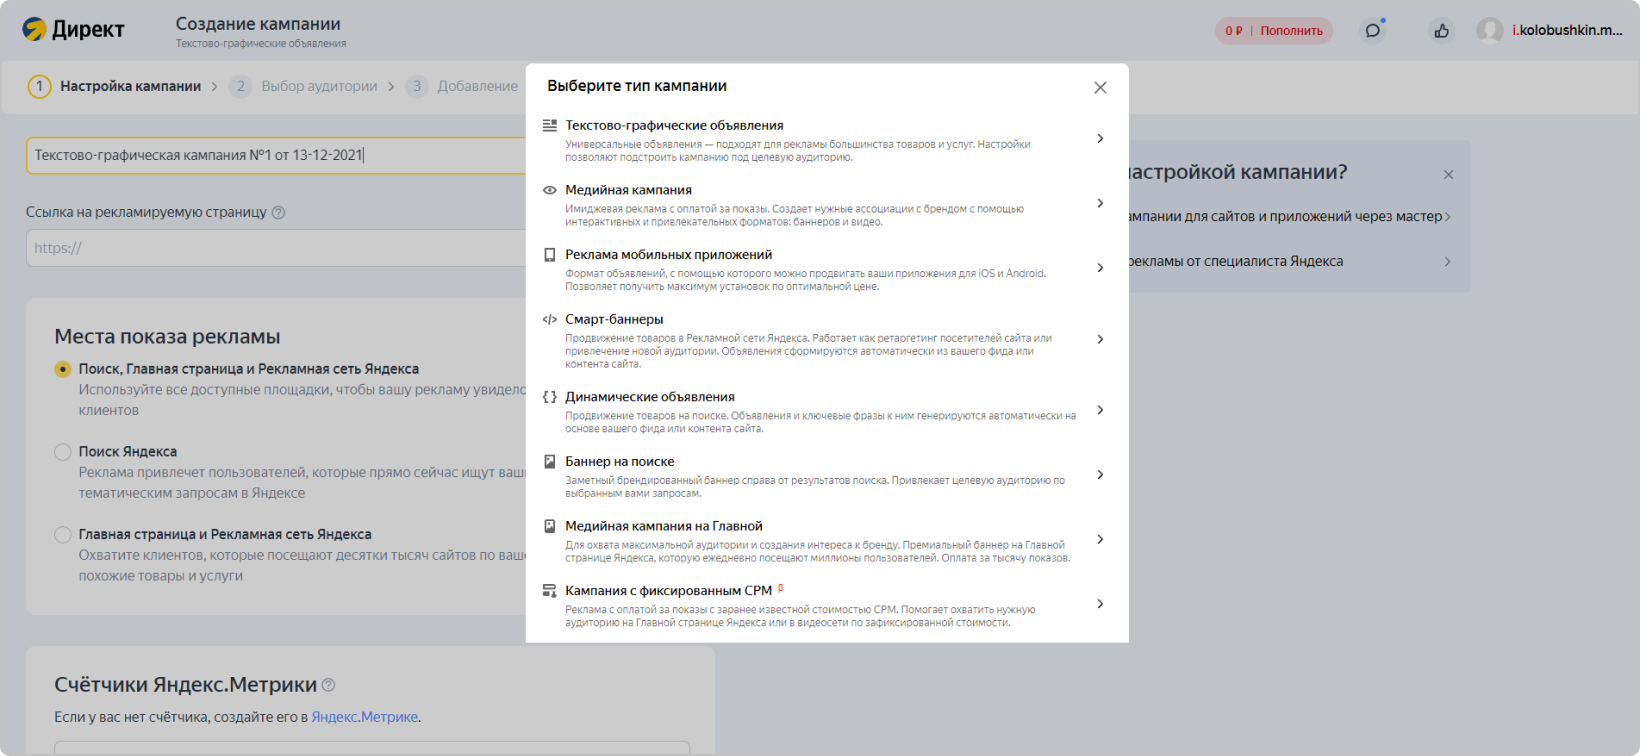Open campaigns for sites and apps master link
Viewport: 1640px width, 756px height.
click(x=1286, y=217)
